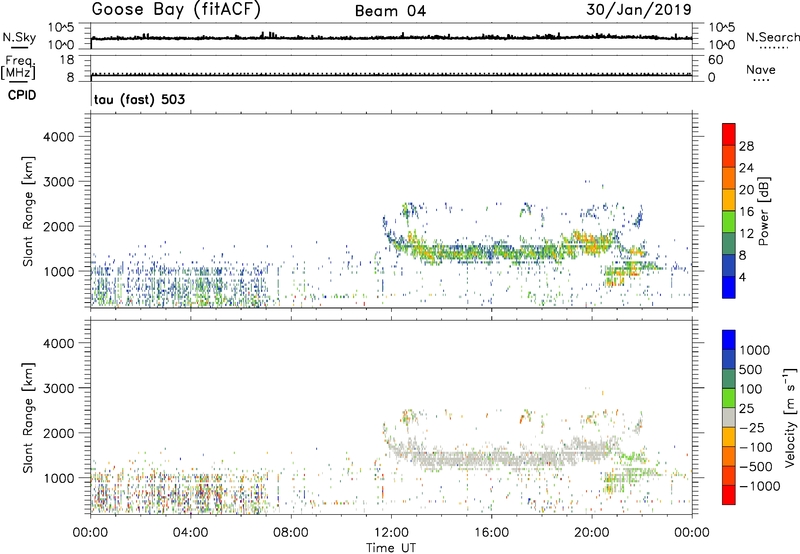Click the 'Nave' legend label
This screenshot has width=800, height=554.
[761, 69]
